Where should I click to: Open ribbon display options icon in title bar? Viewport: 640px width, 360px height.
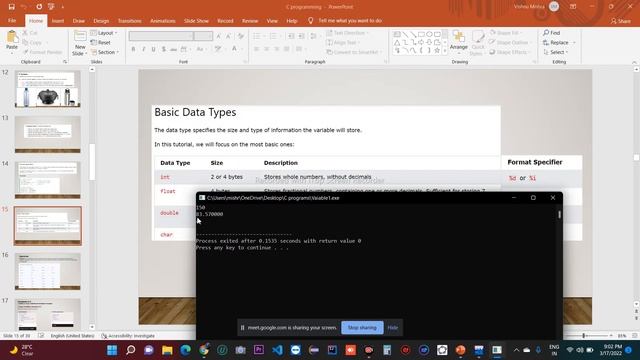click(x=573, y=7)
